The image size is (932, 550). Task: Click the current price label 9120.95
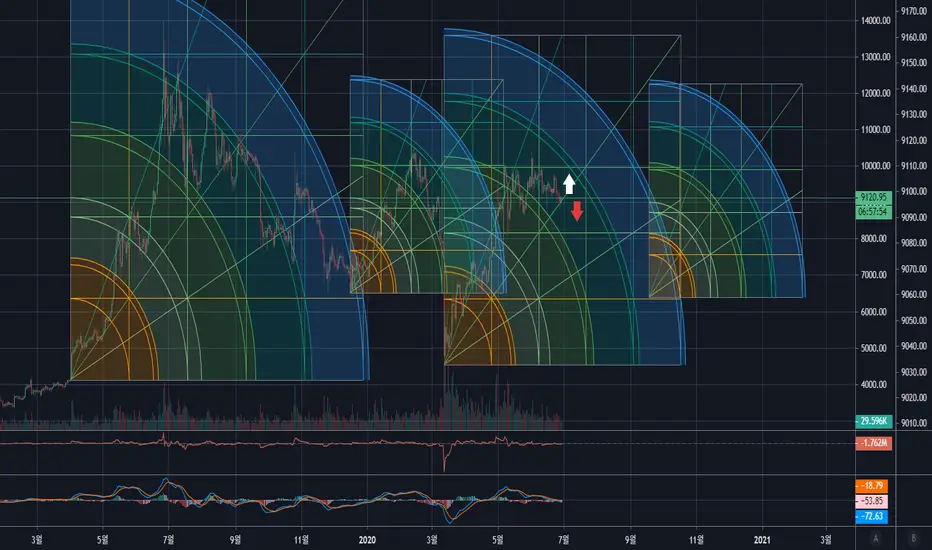[873, 197]
